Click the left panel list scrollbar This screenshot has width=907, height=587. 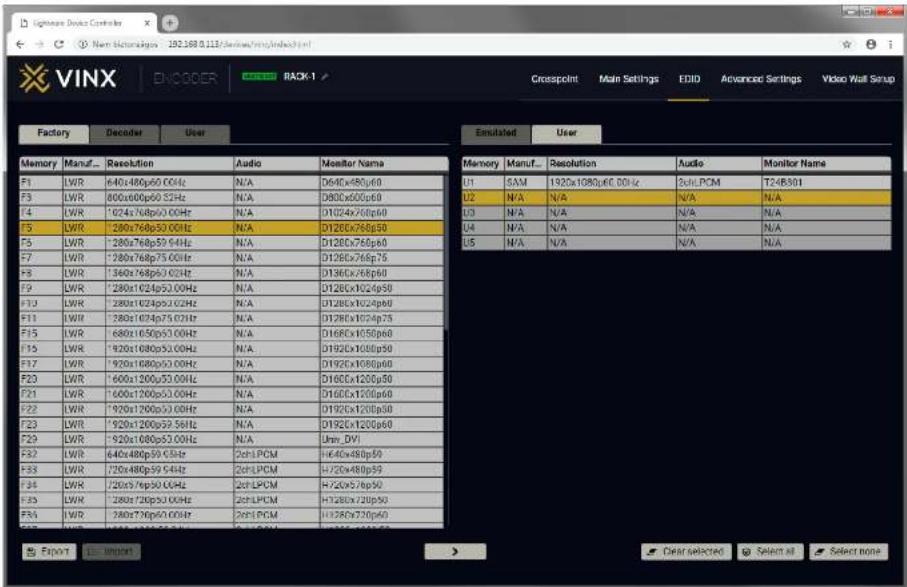(x=446, y=252)
